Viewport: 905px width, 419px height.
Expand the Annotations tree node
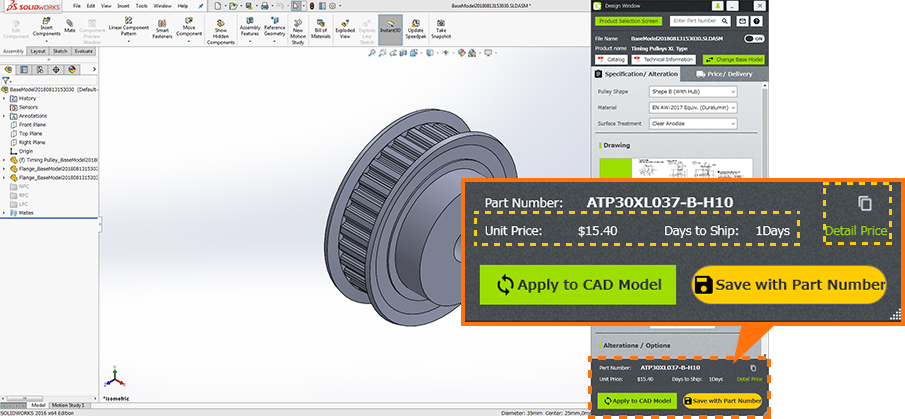click(x=4, y=116)
